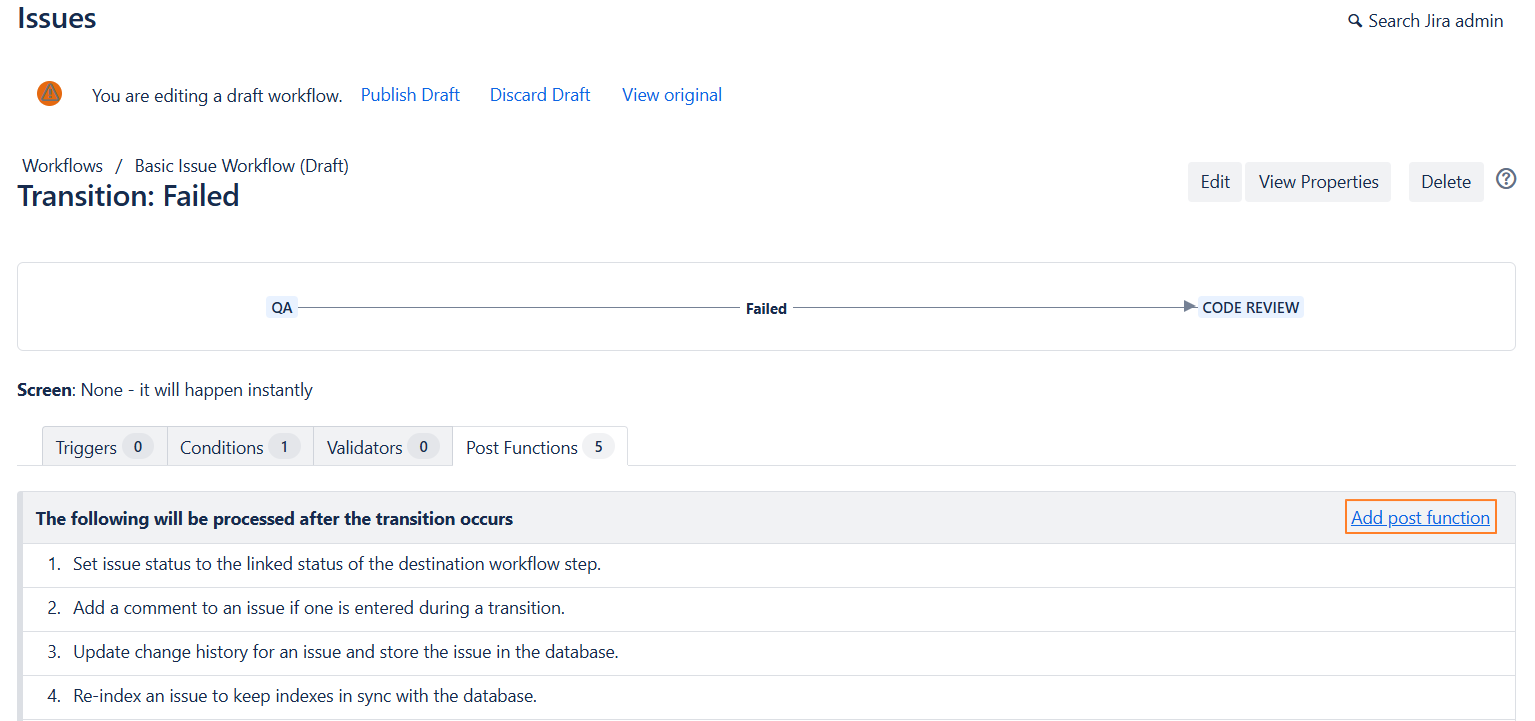
Task: Delete the Failed transition
Action: [x=1445, y=182]
